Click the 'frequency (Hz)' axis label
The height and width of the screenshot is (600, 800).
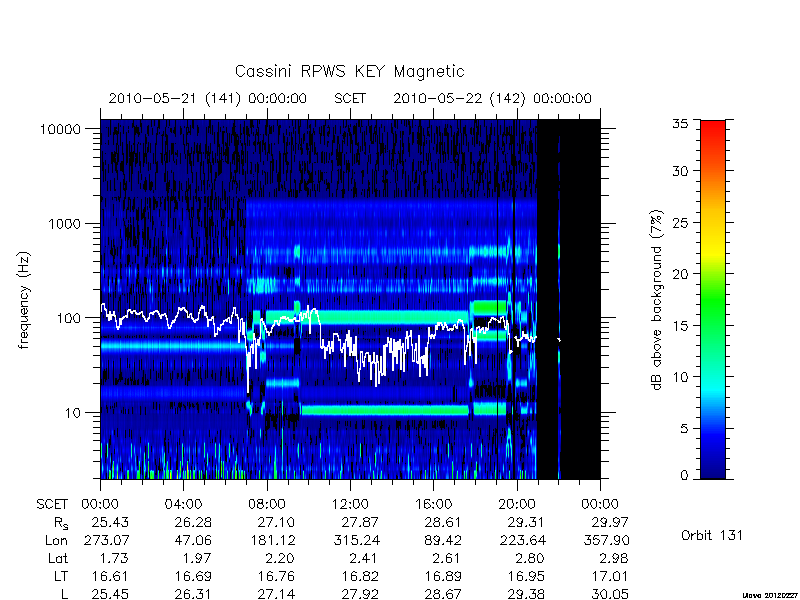pyautogui.click(x=24, y=300)
